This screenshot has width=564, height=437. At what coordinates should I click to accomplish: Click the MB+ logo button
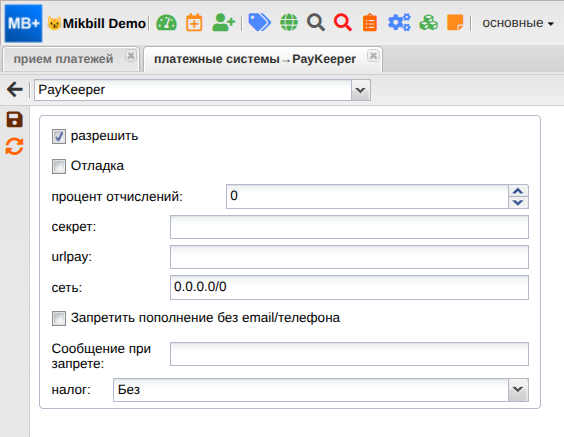(x=23, y=23)
